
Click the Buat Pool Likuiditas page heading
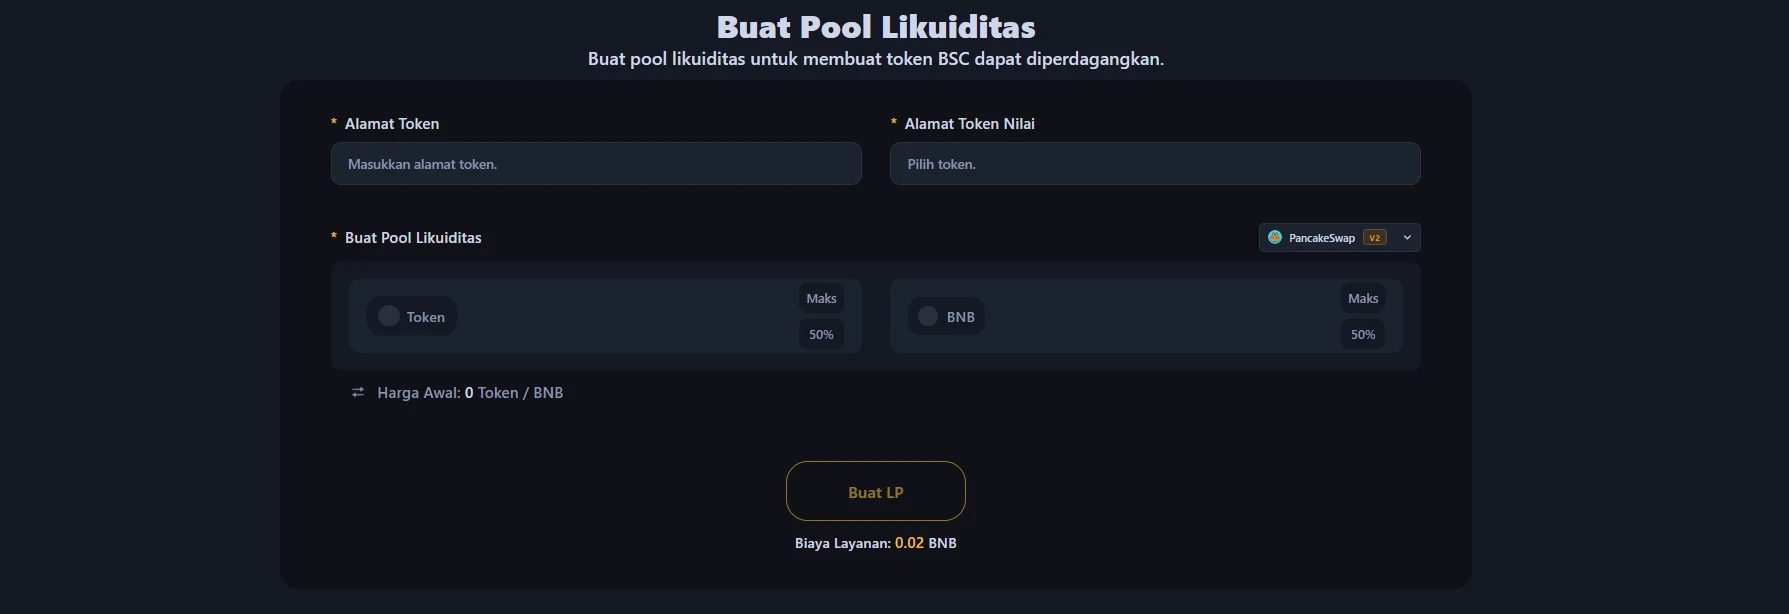(x=875, y=27)
